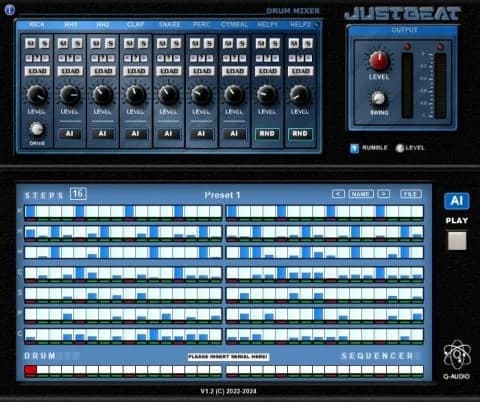The height and width of the screenshot is (402, 480).
Task: Mute the HH1 channel
Action: (x=63, y=43)
